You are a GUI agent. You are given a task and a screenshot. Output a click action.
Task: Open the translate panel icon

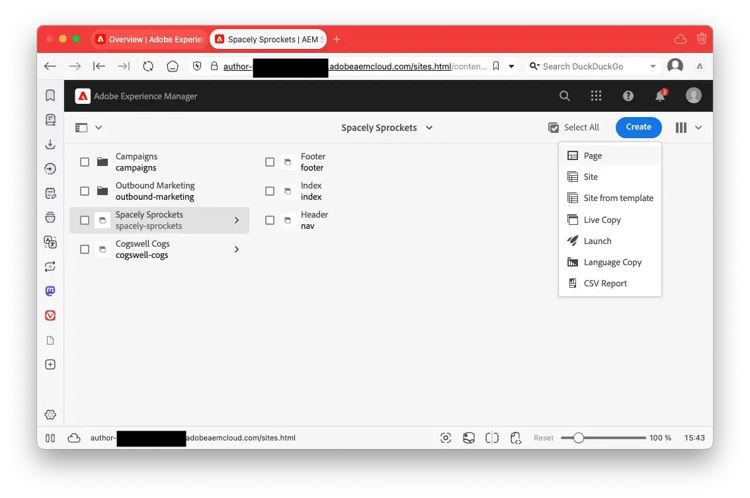tap(50, 242)
